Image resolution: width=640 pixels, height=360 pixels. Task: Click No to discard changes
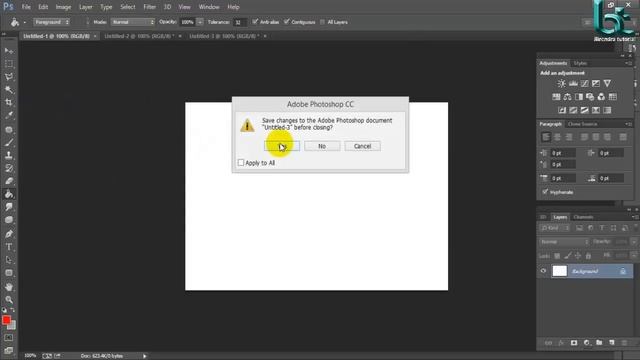point(322,146)
